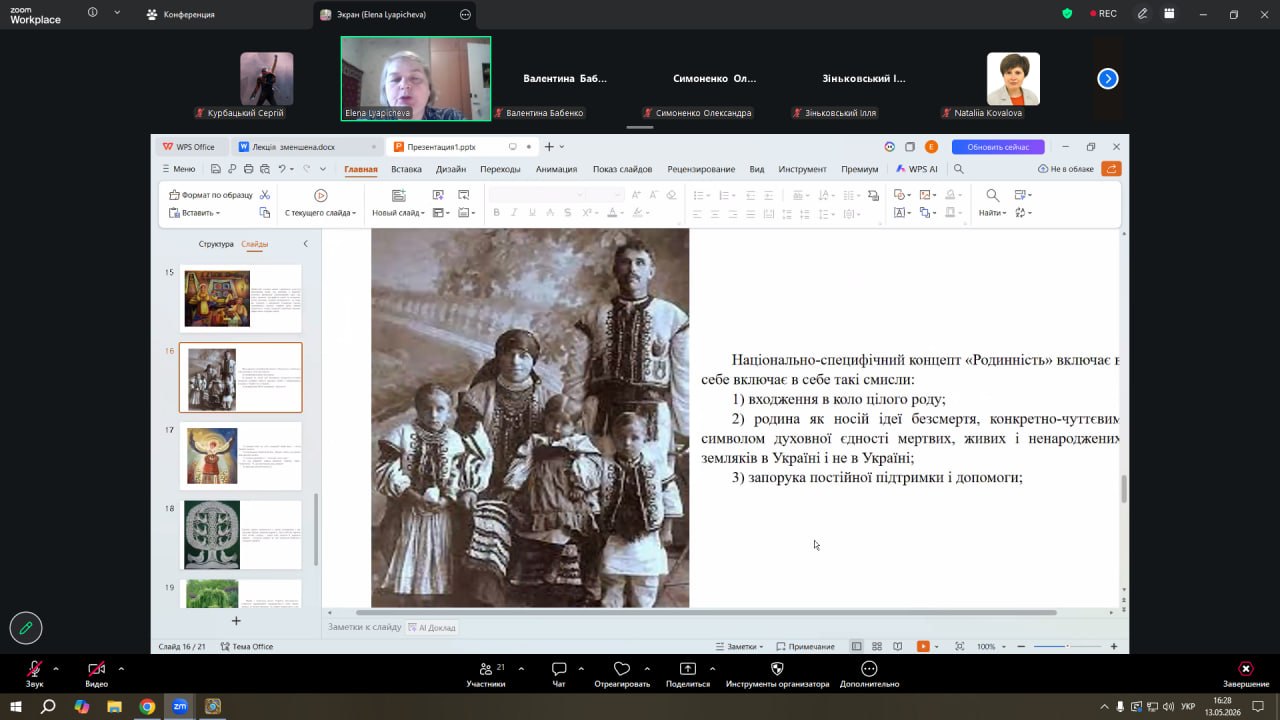Open the Вставка ribbon tab
The width and height of the screenshot is (1280, 720).
tap(406, 169)
